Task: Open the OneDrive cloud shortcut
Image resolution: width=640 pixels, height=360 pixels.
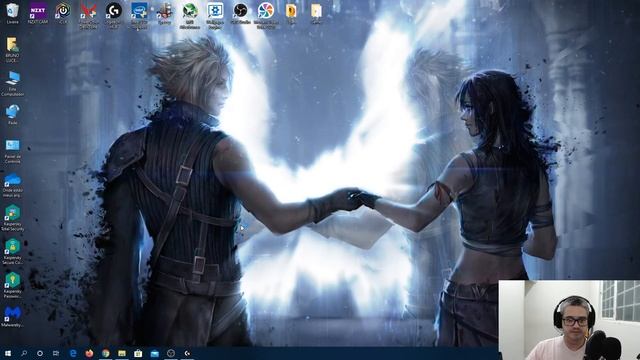Action: point(12,185)
